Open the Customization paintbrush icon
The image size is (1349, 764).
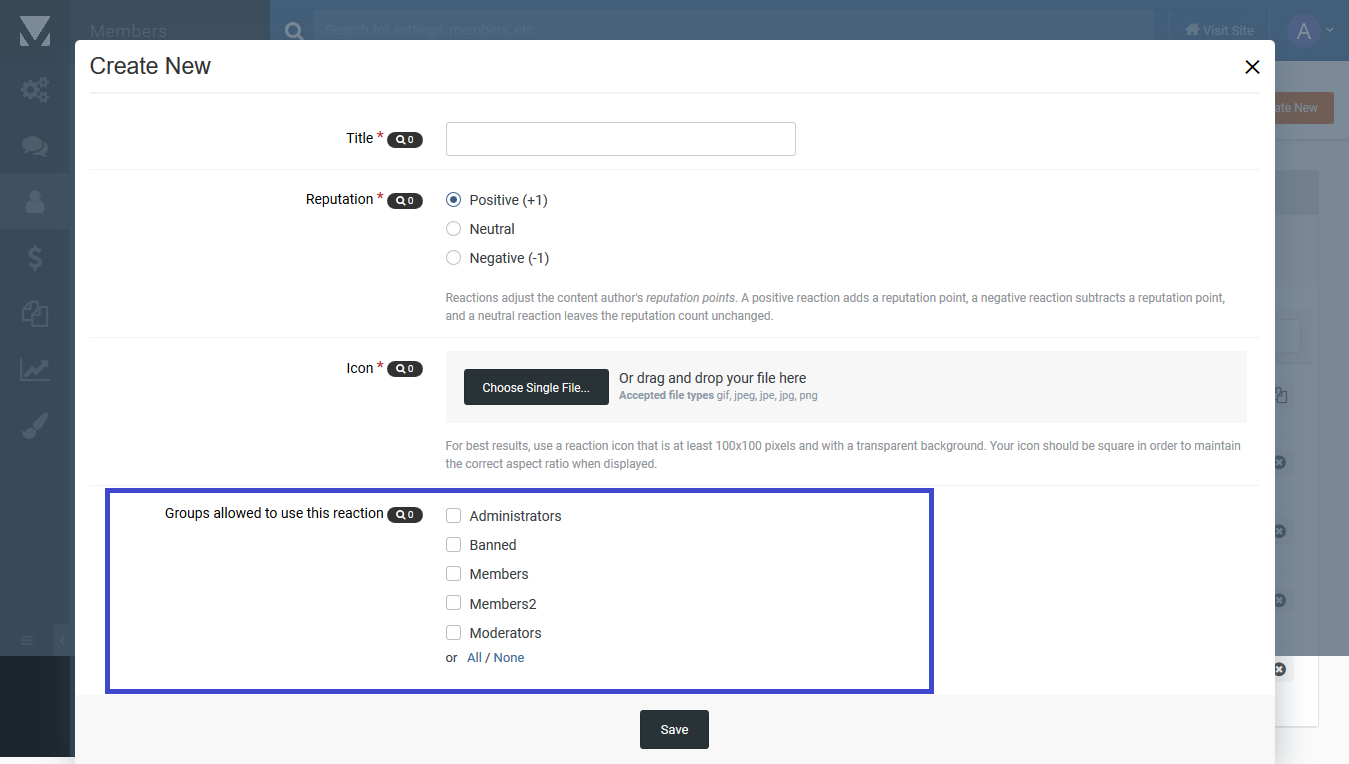(x=35, y=425)
